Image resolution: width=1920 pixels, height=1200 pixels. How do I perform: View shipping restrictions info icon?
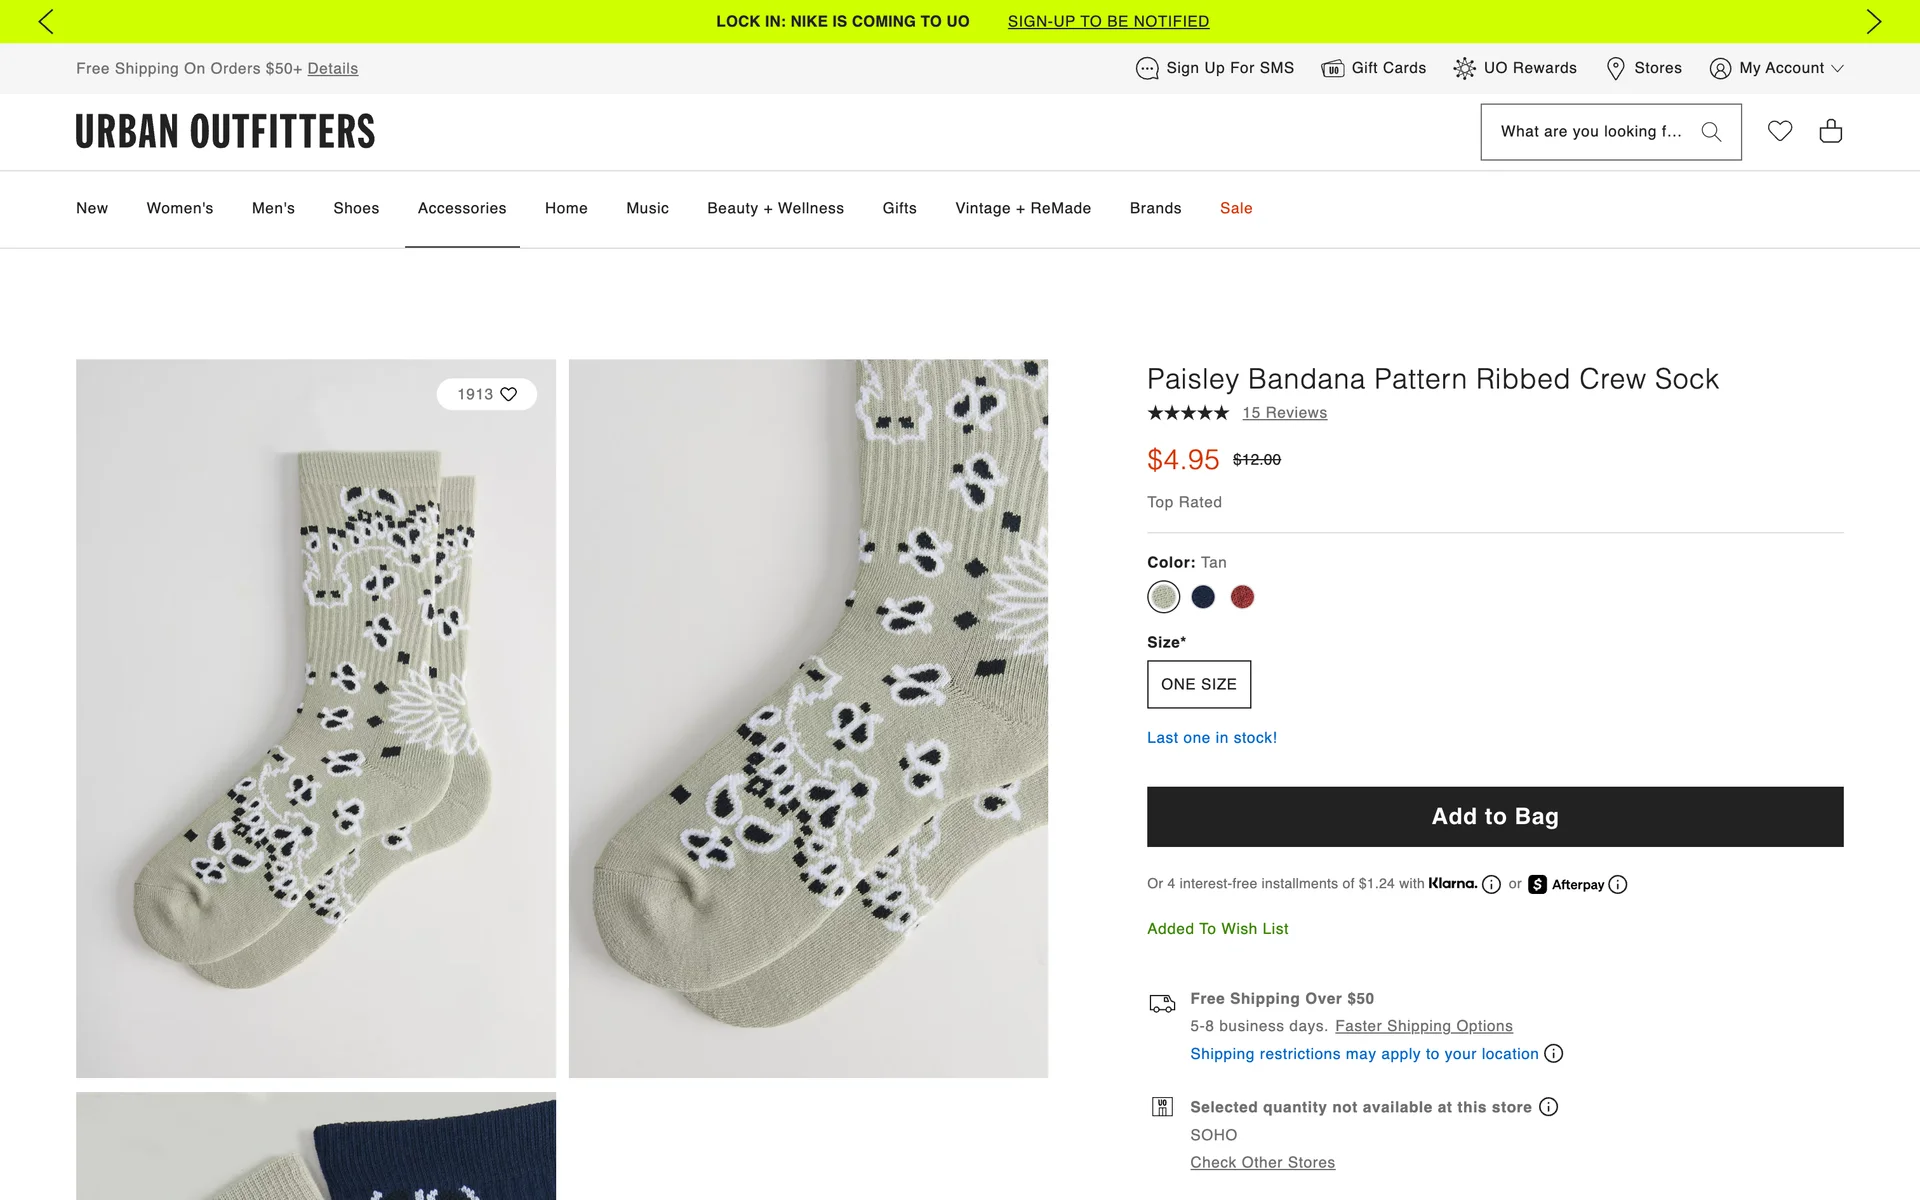tap(1554, 1054)
